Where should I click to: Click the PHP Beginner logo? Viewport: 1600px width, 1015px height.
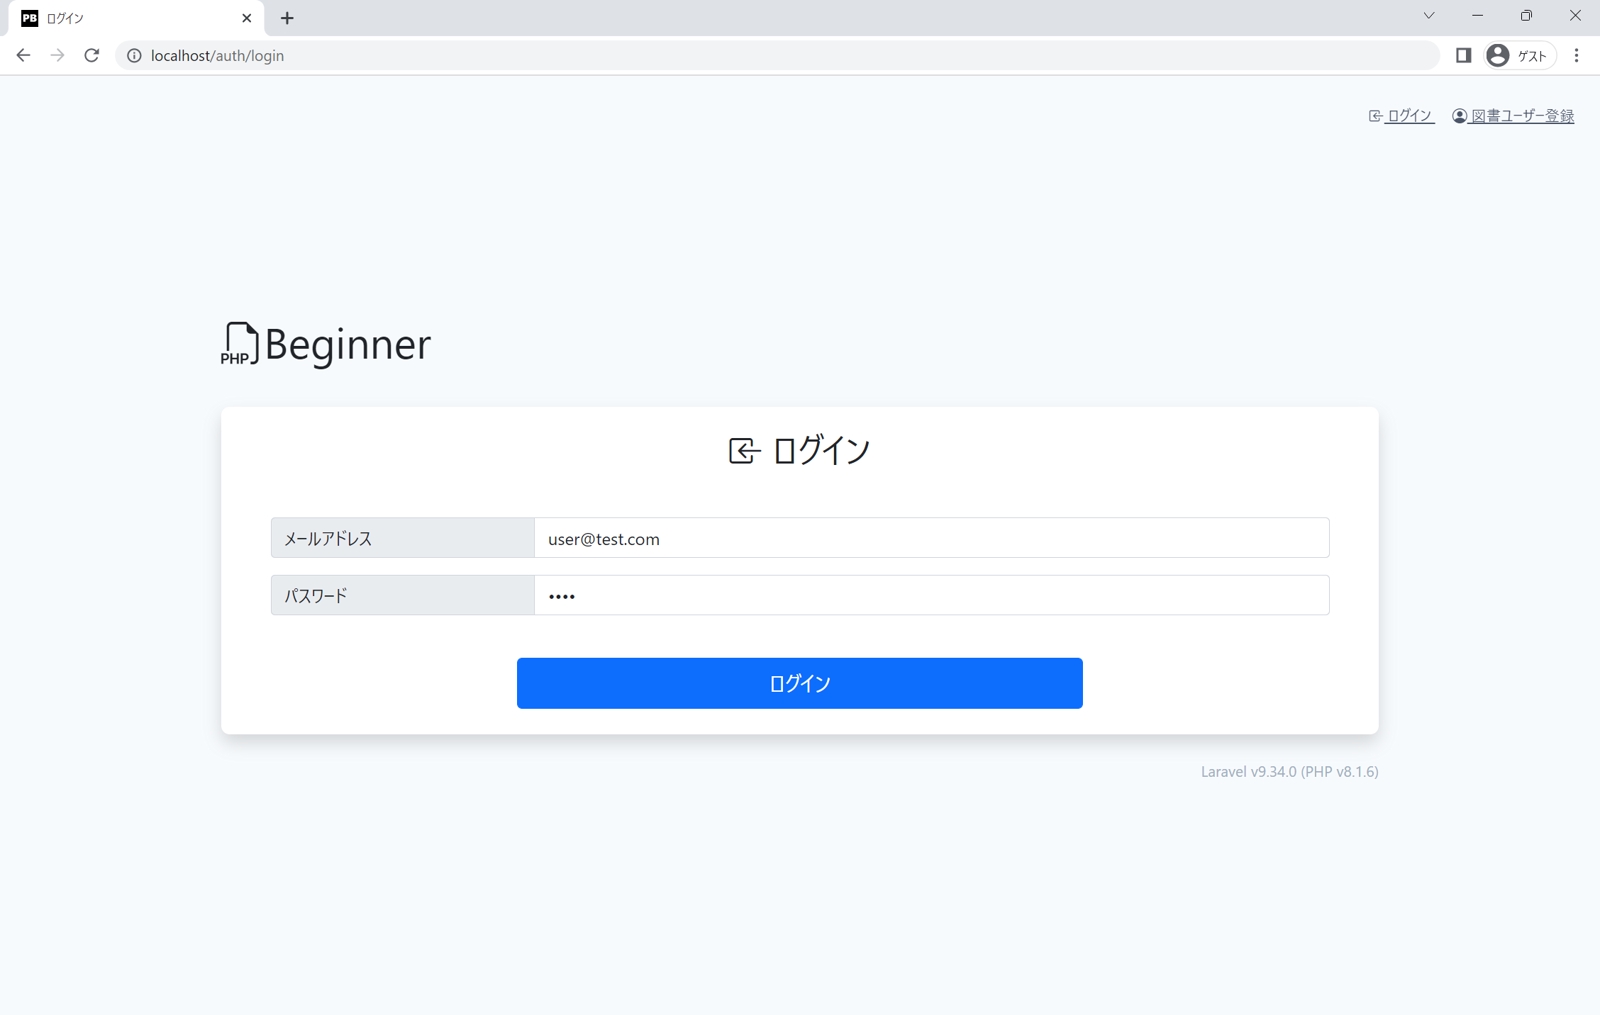tap(326, 344)
